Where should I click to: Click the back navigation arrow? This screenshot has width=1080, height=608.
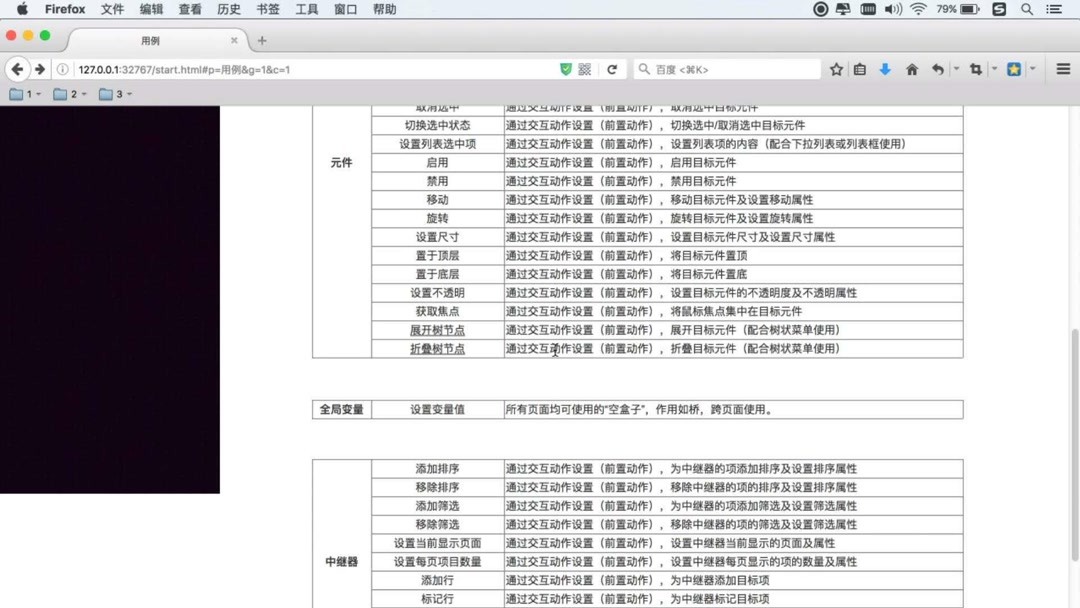click(17, 69)
